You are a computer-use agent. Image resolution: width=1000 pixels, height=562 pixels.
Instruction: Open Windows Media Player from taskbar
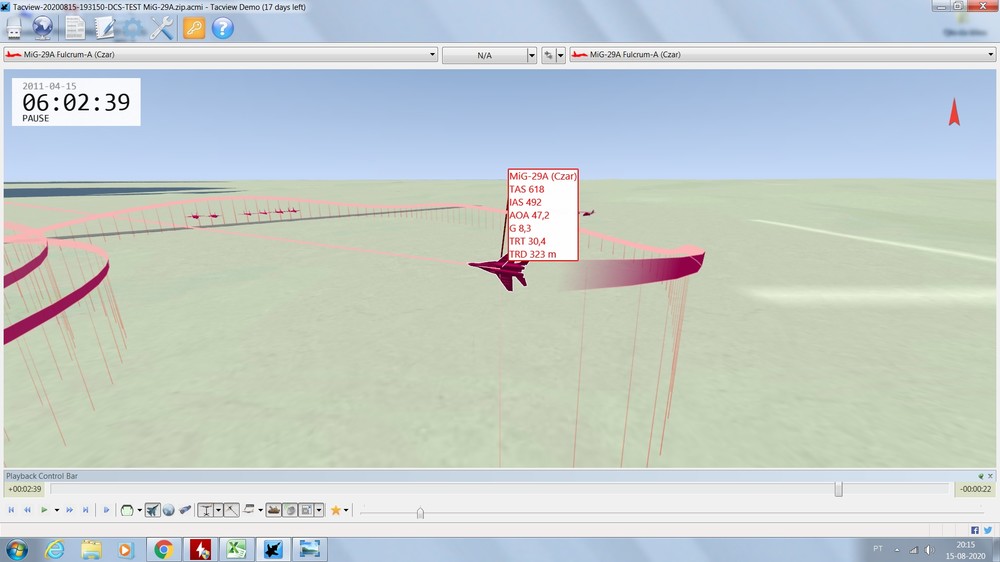126,549
